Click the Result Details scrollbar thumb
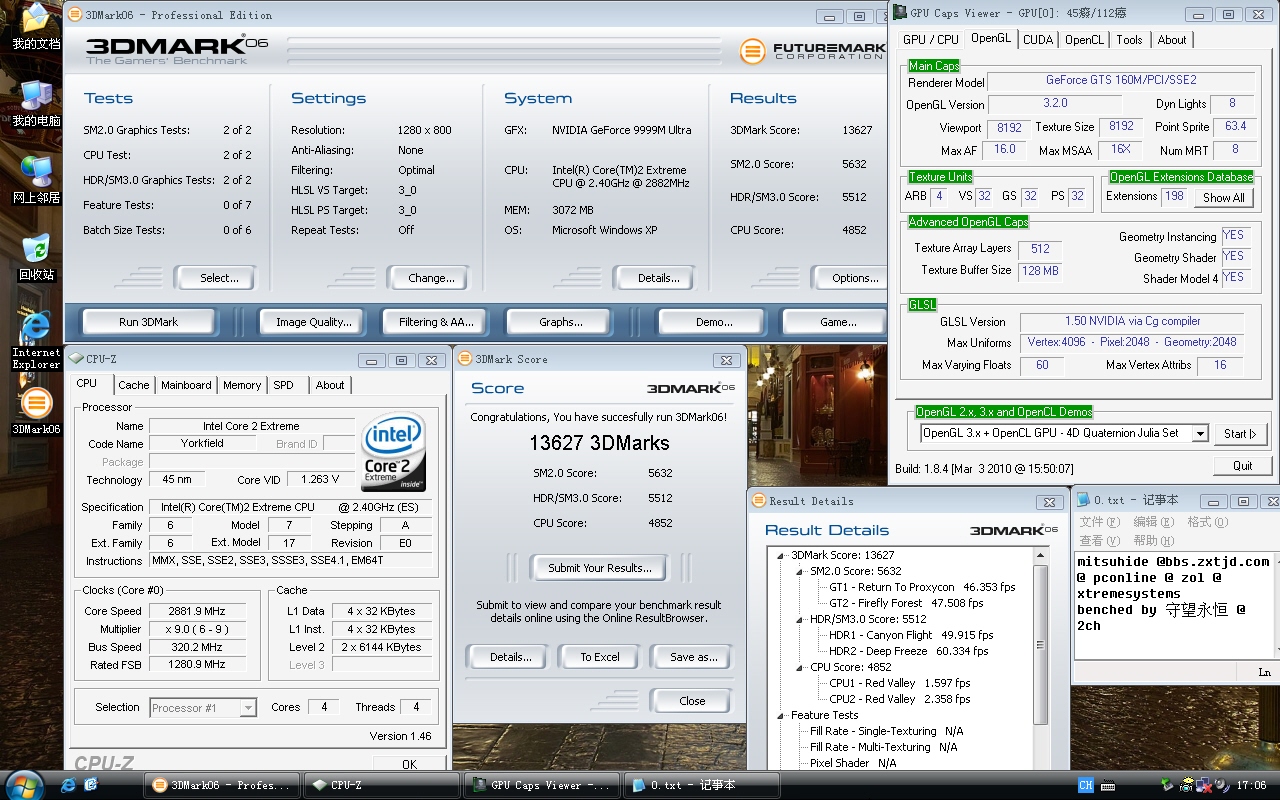Viewport: 1280px width, 800px height. point(1040,644)
